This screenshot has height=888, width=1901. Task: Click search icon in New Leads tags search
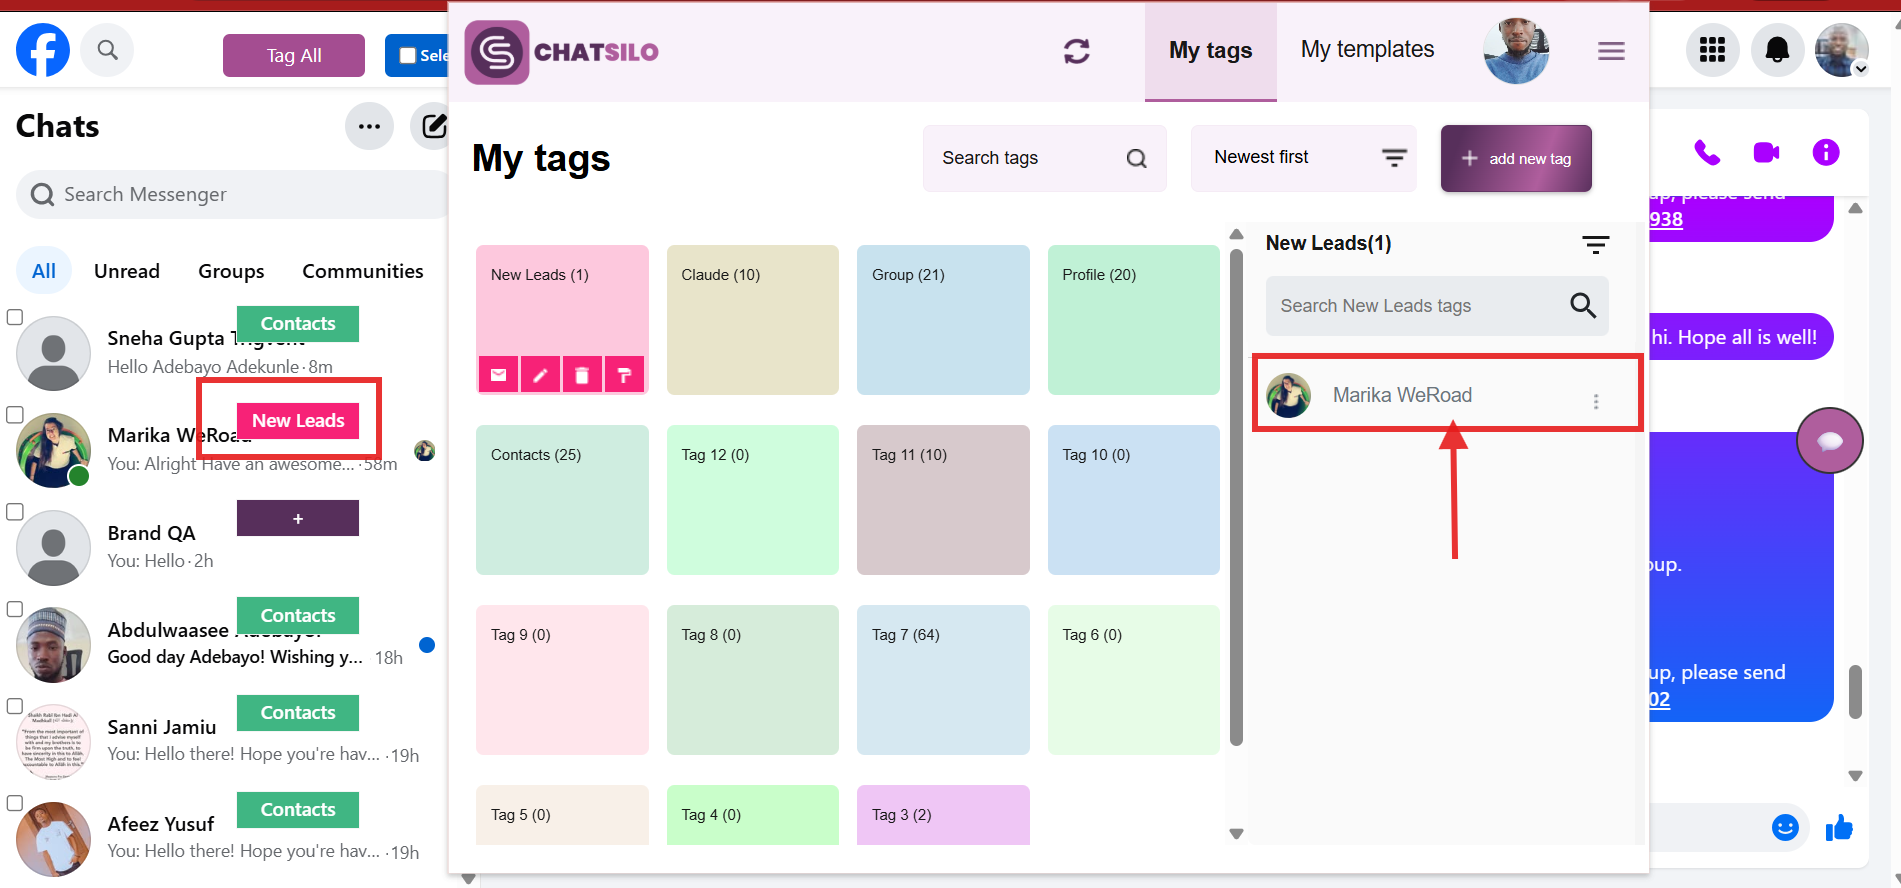tap(1583, 305)
